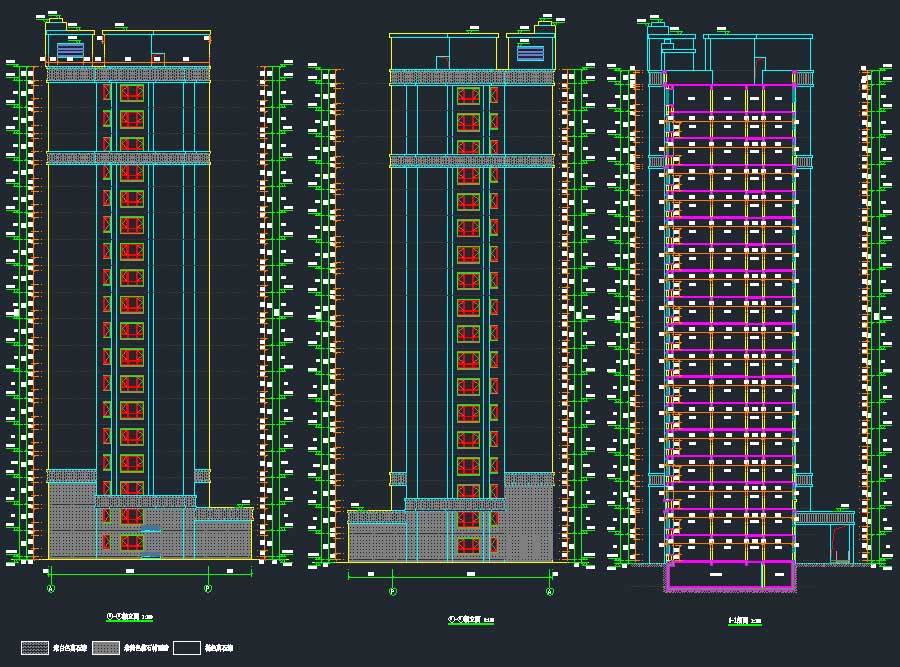This screenshot has width=900, height=667.
Task: Select the blue louver on middle elevation rooftop
Action: coord(530,53)
